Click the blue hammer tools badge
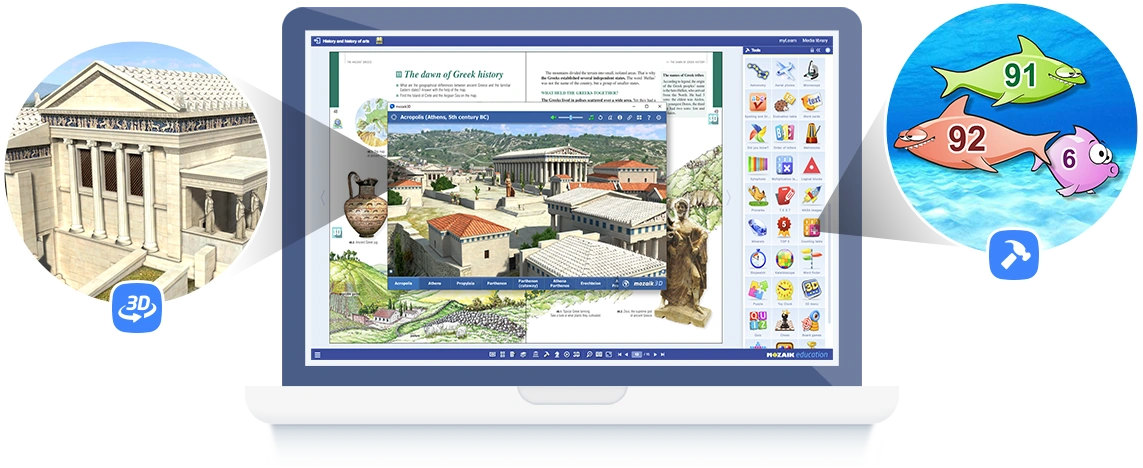Screen dimensions: 1143x468 click(1014, 254)
